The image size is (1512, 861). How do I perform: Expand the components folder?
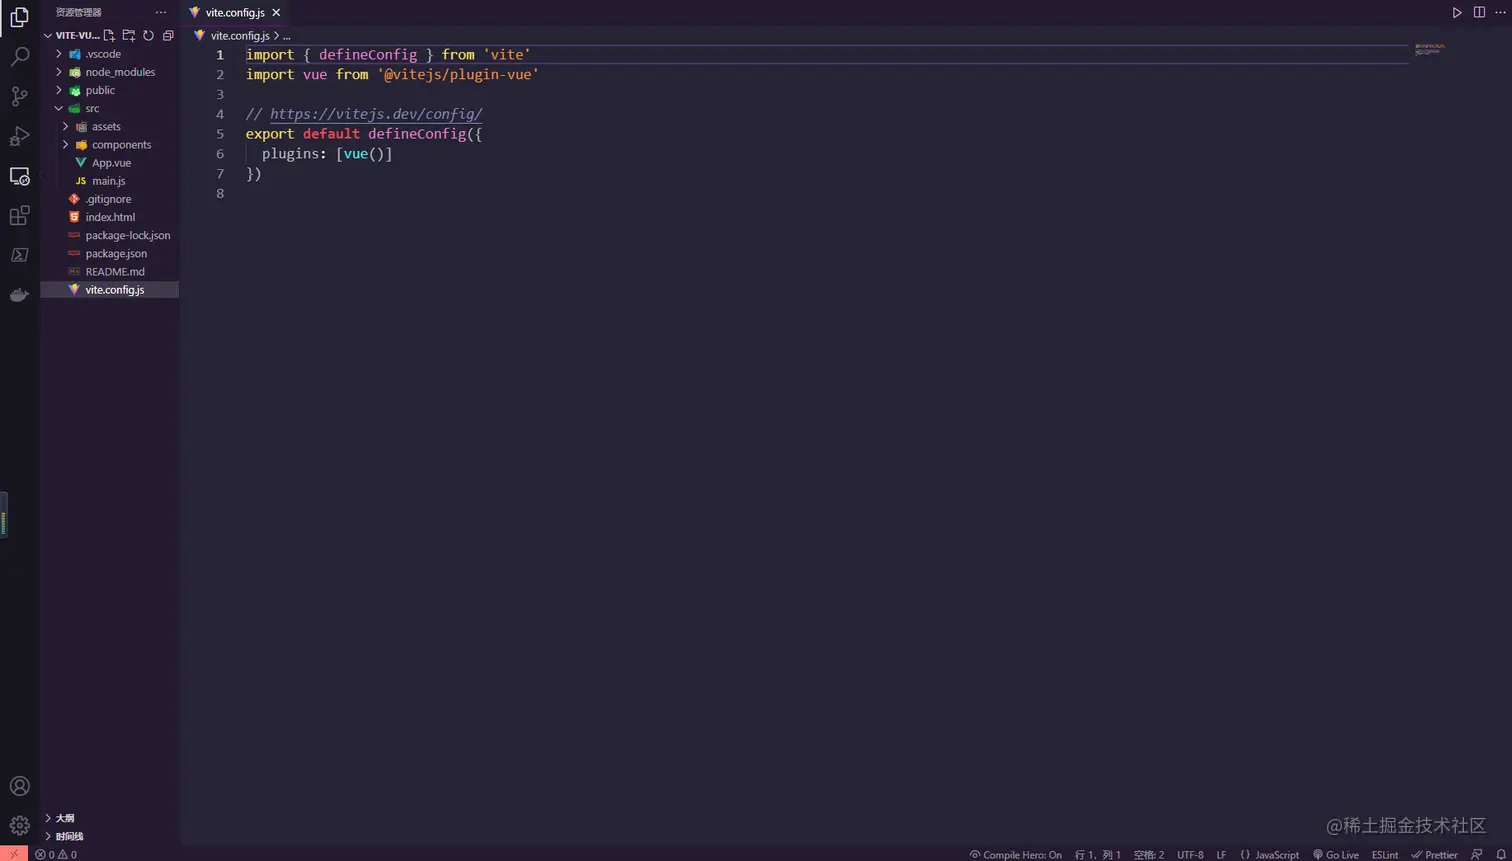tap(110, 144)
